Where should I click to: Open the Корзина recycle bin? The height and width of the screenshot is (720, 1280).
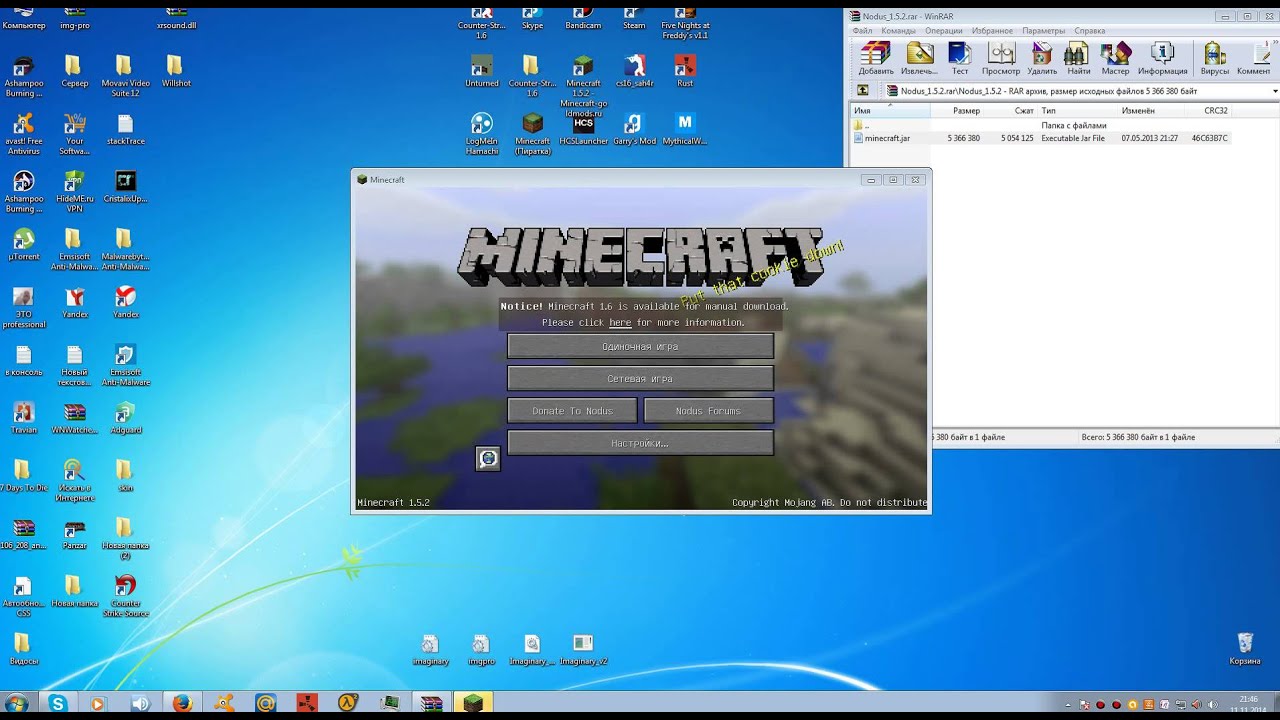click(1245, 649)
